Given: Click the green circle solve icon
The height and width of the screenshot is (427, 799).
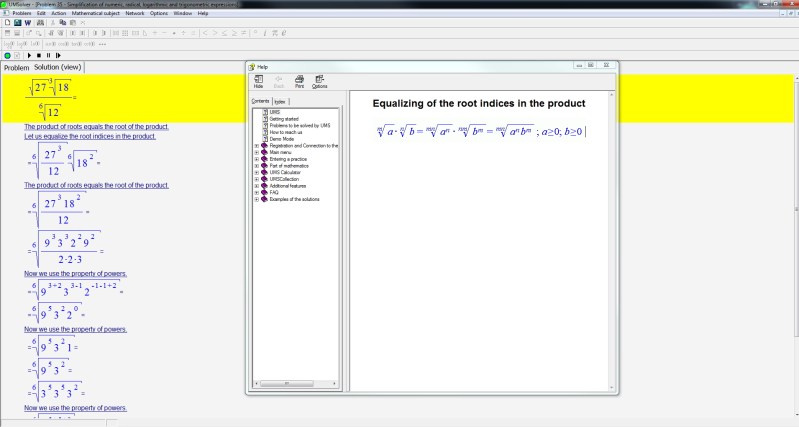Looking at the screenshot, I should tap(8, 56).
